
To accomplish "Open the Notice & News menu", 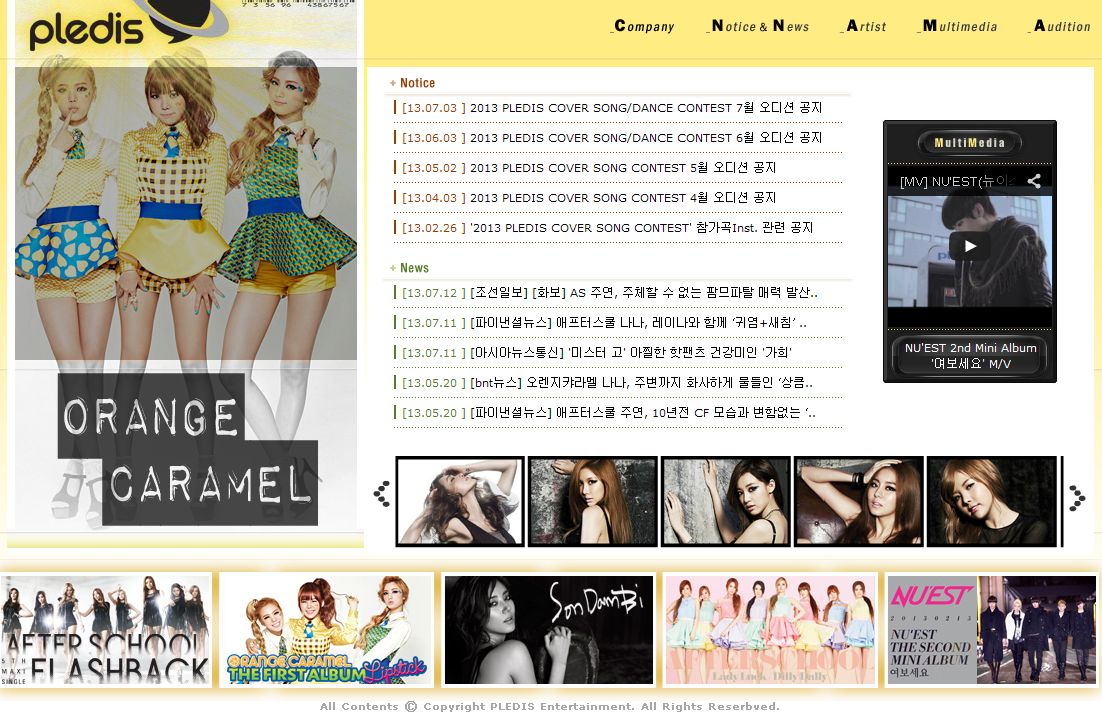I will [x=760, y=26].
